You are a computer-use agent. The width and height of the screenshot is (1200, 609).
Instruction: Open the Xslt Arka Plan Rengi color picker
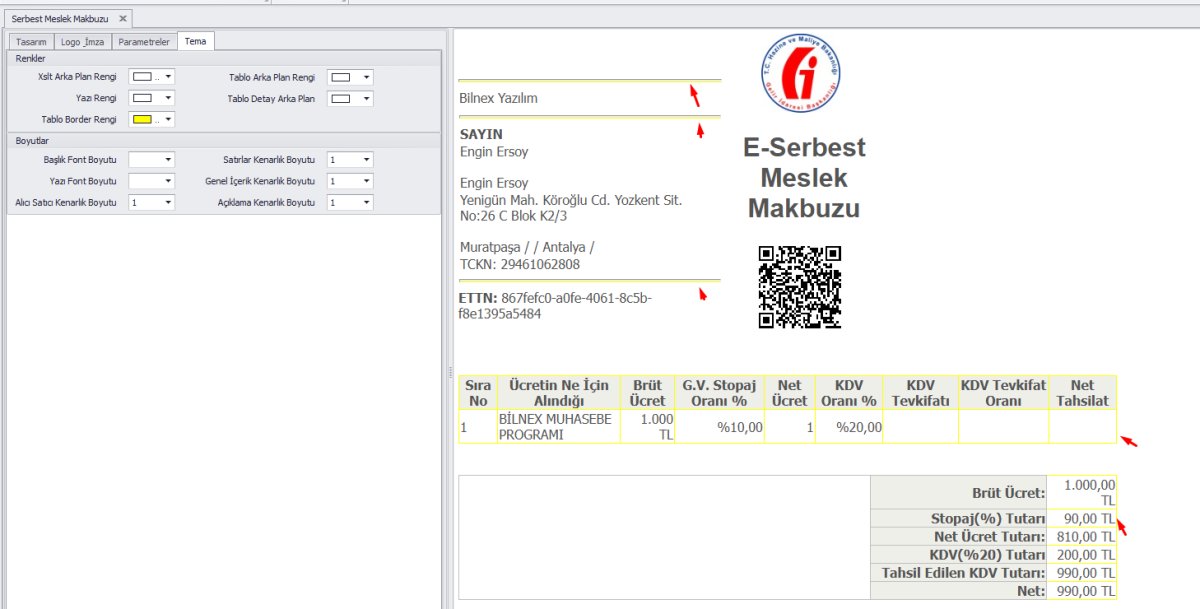(x=151, y=76)
